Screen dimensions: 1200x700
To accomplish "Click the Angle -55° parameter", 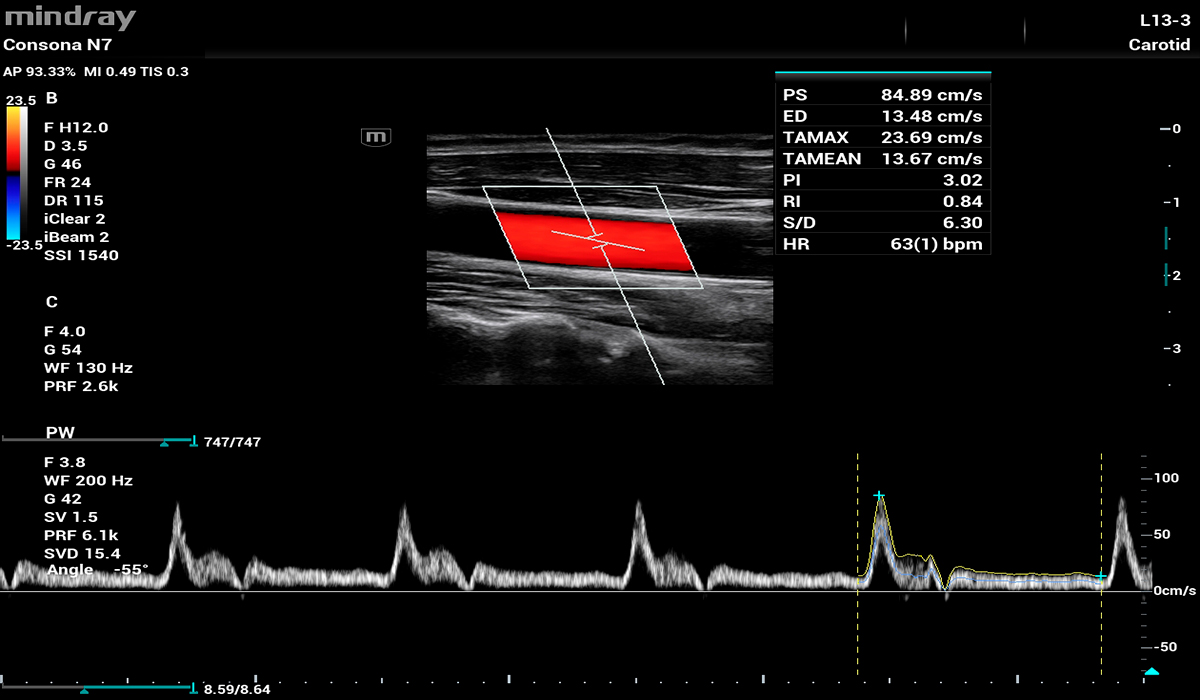I will click(x=97, y=569).
